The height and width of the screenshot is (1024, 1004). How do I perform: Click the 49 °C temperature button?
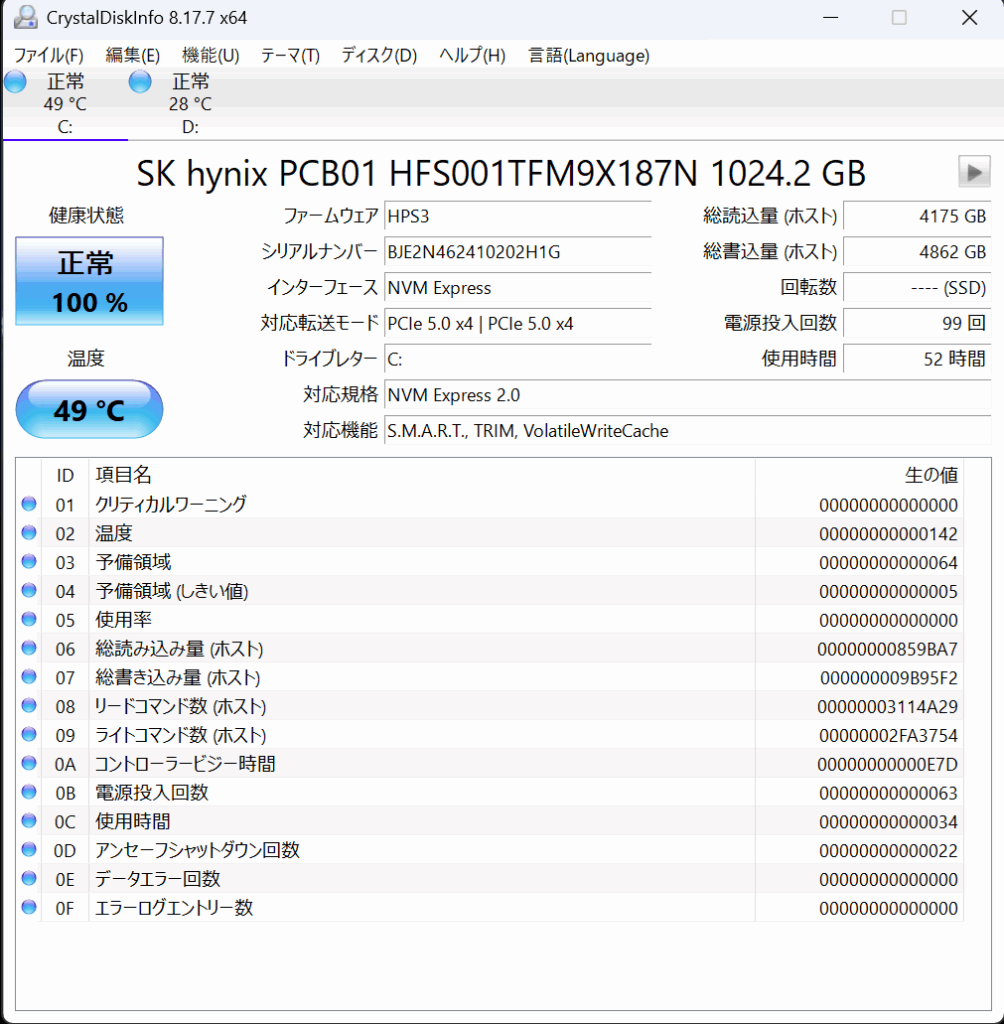[x=89, y=409]
